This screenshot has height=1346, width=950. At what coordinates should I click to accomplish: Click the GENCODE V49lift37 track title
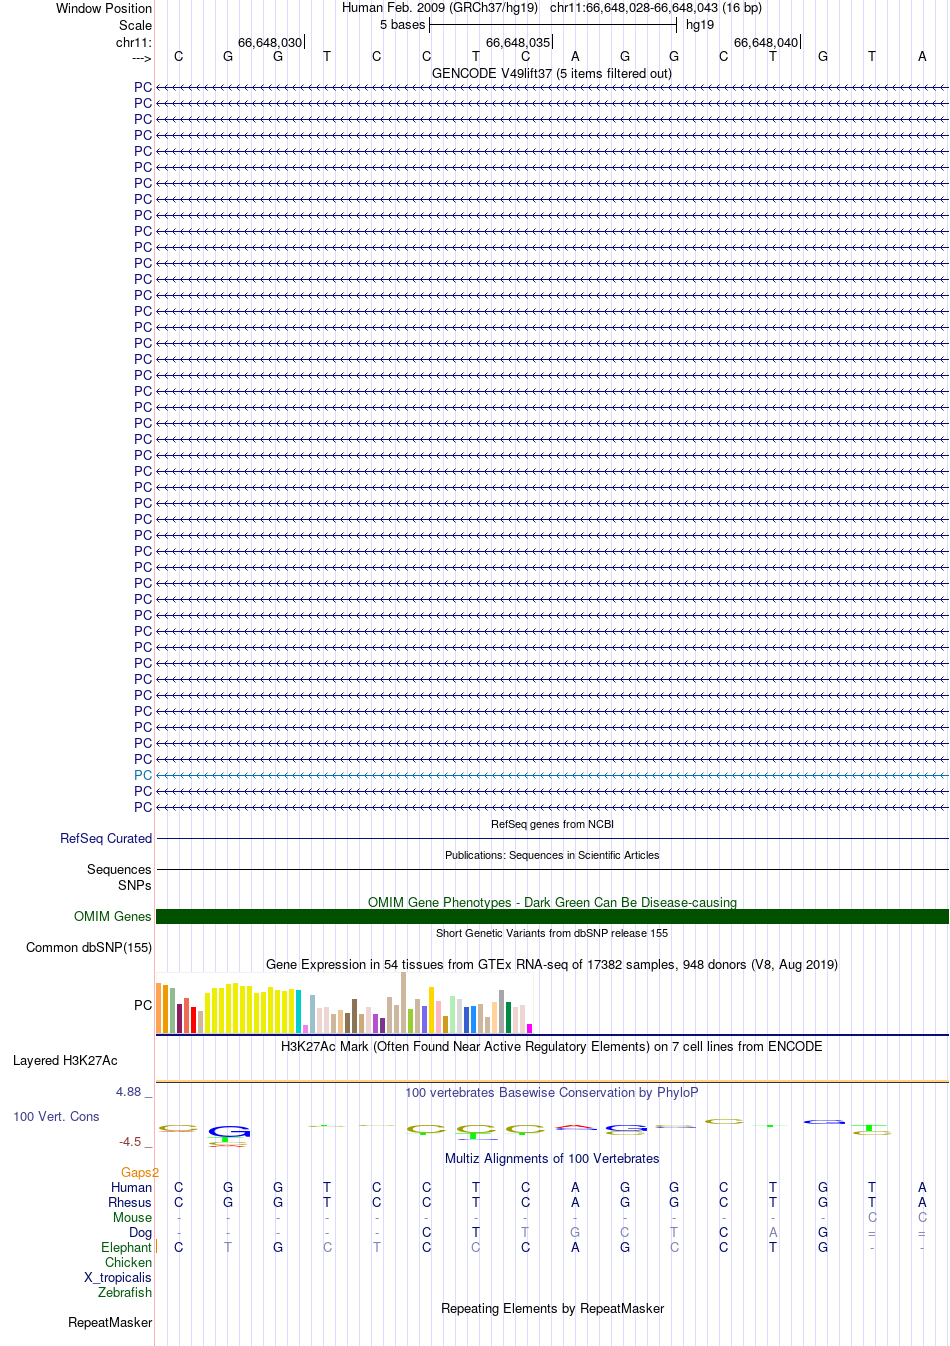click(552, 73)
